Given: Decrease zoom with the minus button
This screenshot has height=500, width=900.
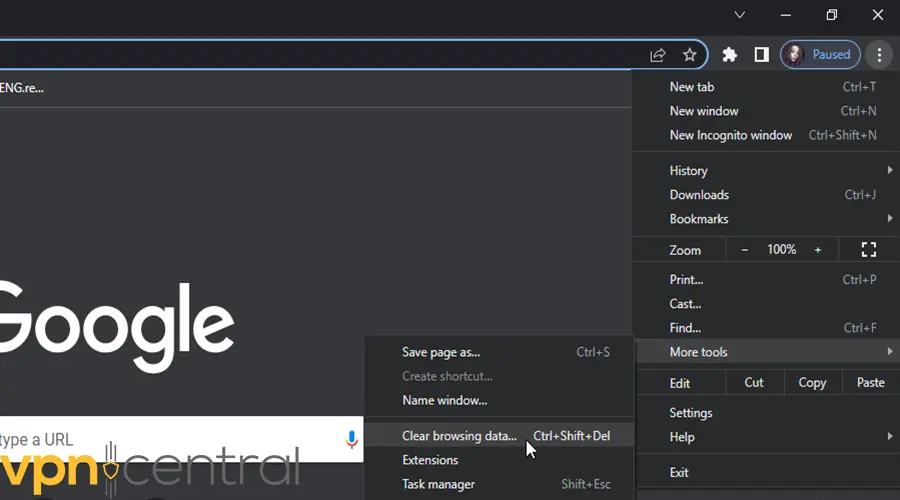Looking at the screenshot, I should (x=744, y=250).
